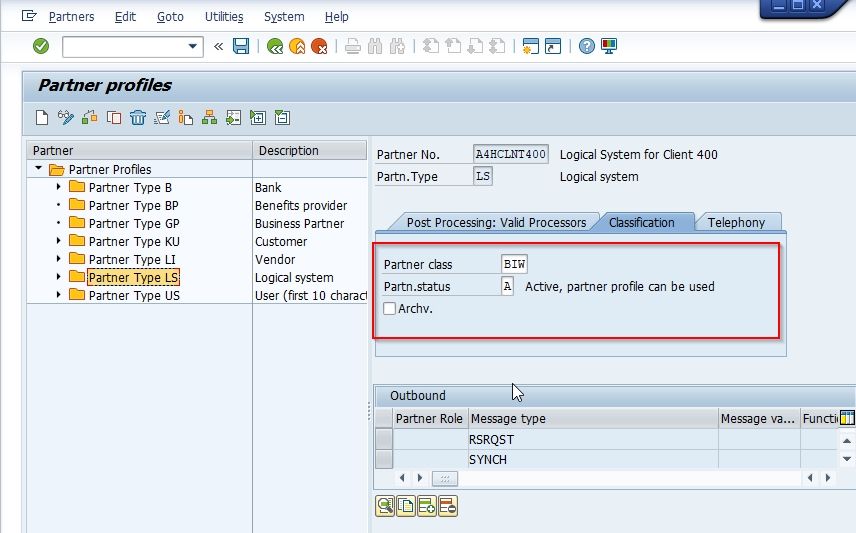Click the Delete trash can icon

(x=138, y=117)
